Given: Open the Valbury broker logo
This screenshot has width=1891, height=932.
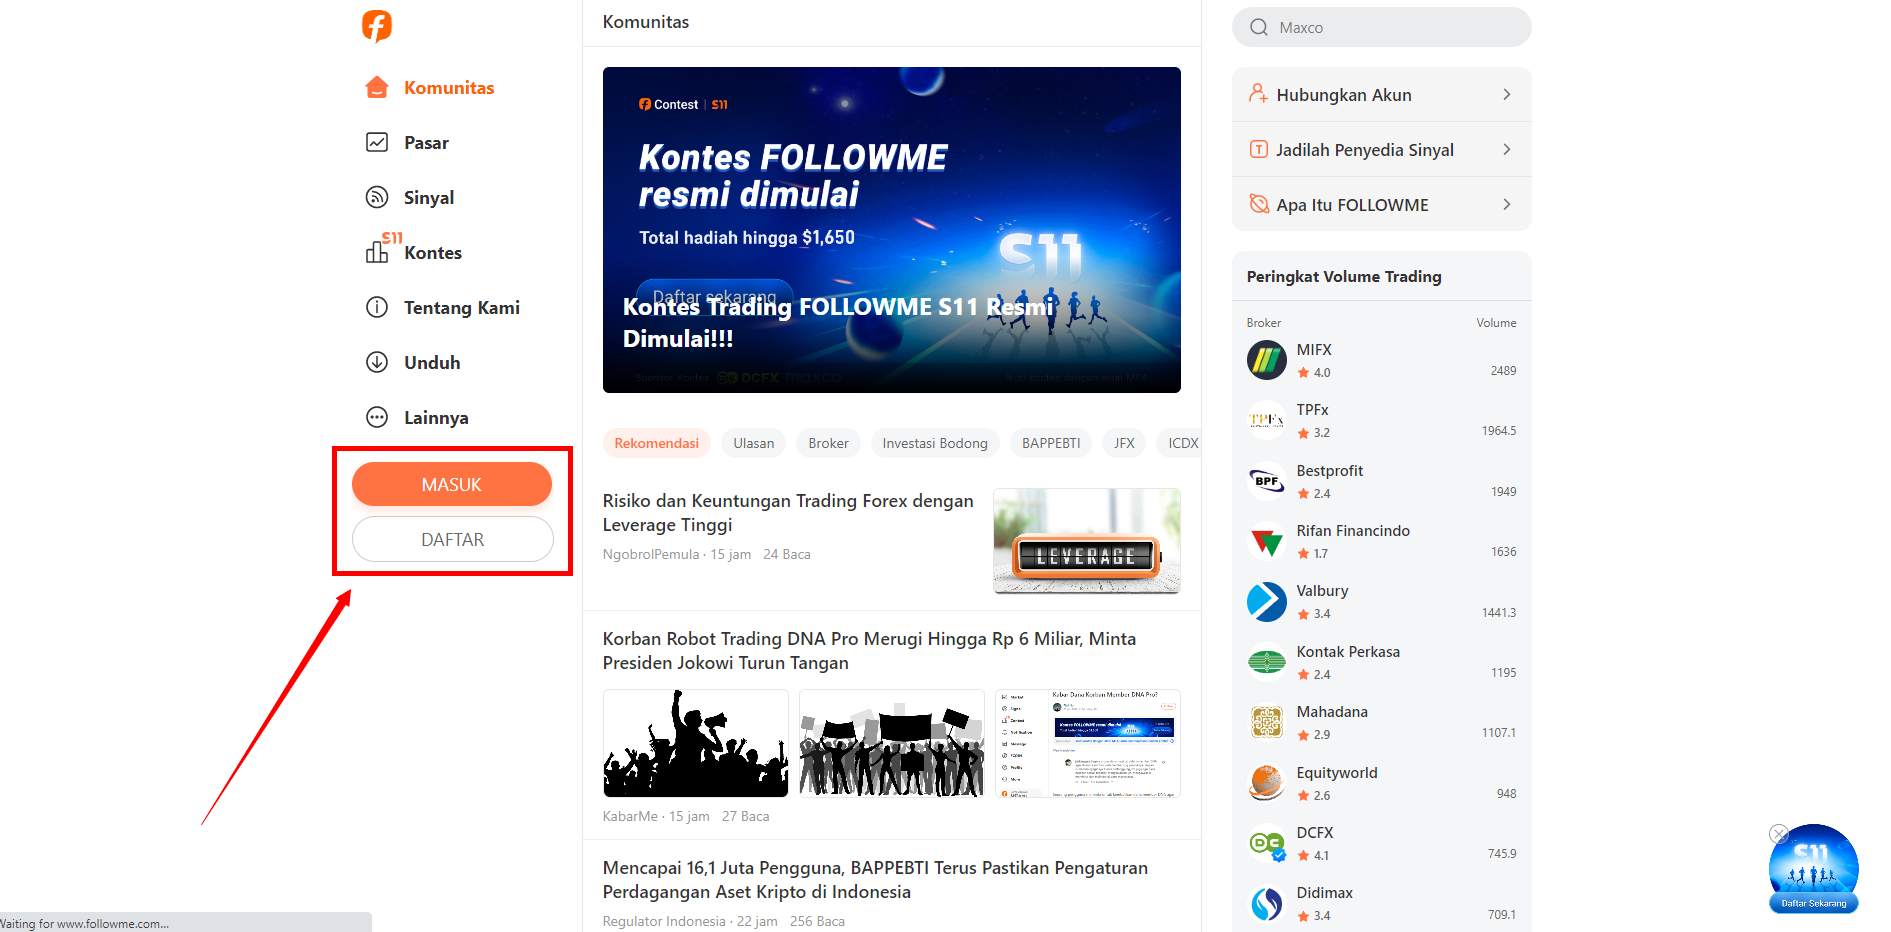Looking at the screenshot, I should pyautogui.click(x=1267, y=601).
